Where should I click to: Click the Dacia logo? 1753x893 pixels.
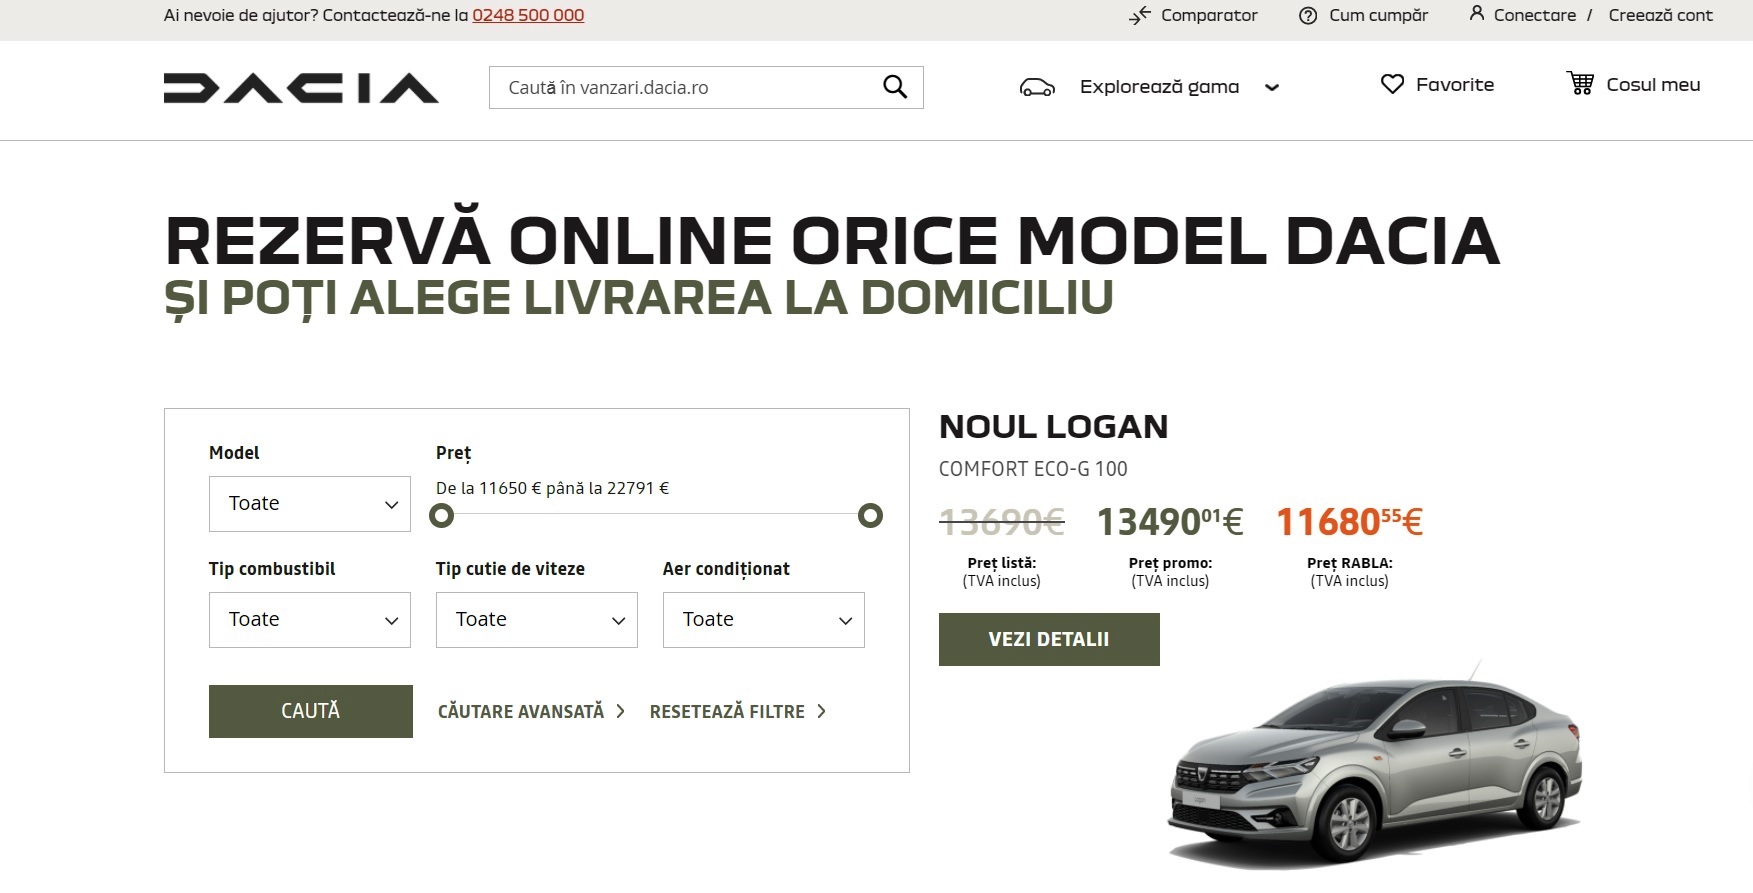[x=301, y=88]
